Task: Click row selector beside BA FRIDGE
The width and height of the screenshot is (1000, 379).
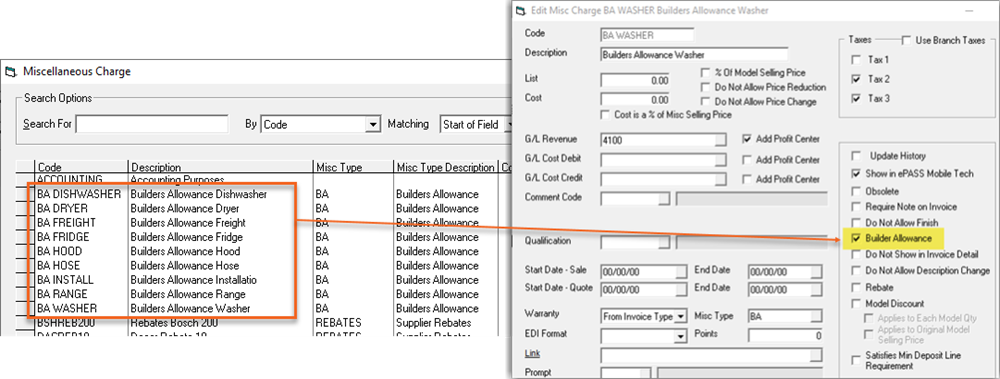Action: tap(25, 237)
